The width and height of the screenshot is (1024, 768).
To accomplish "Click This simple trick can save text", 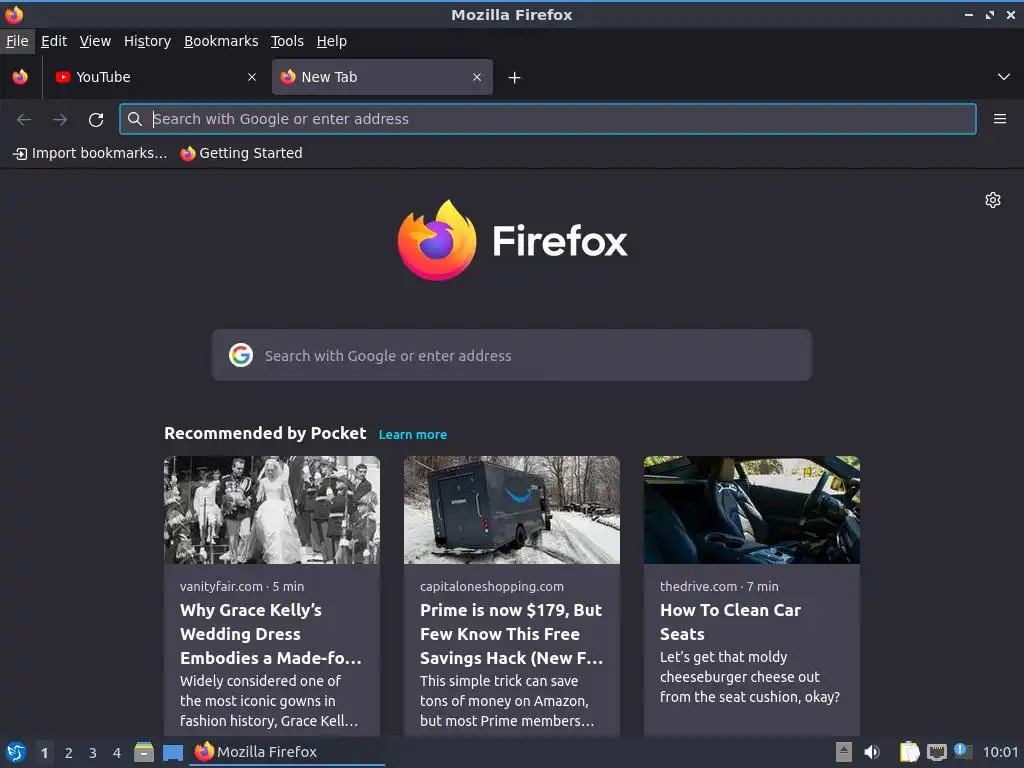I will (x=507, y=701).
